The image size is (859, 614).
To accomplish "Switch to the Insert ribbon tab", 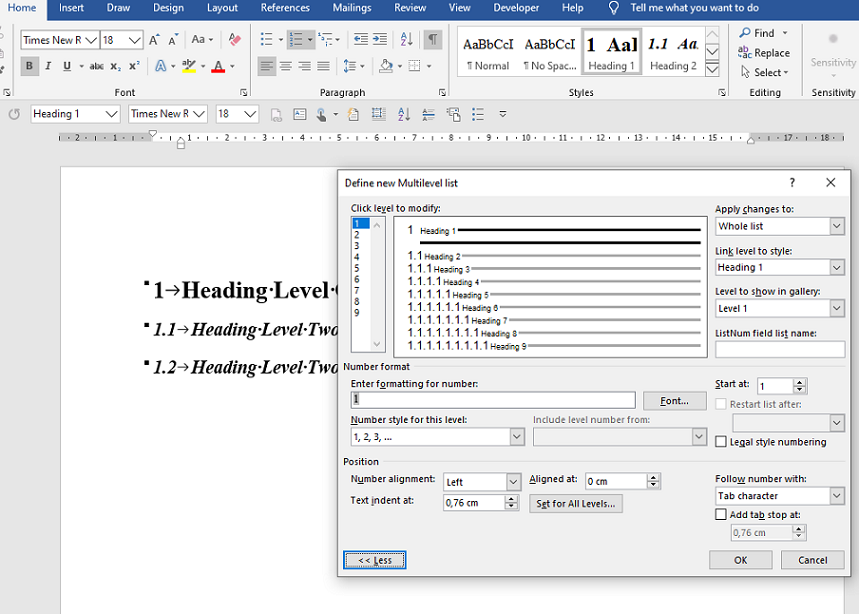I will [x=71, y=8].
